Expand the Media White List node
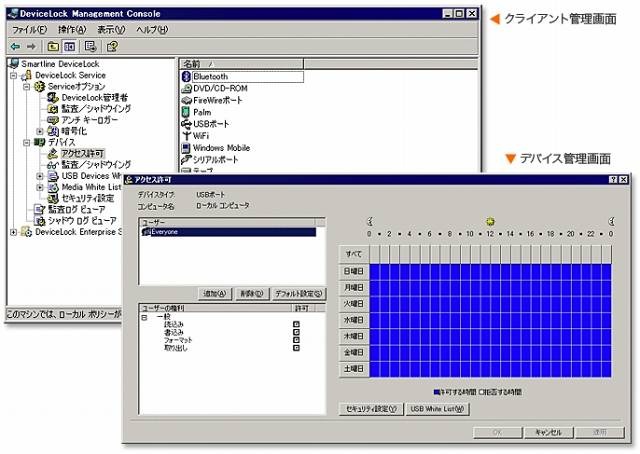Image resolution: width=640 pixels, height=454 pixels. point(40,187)
